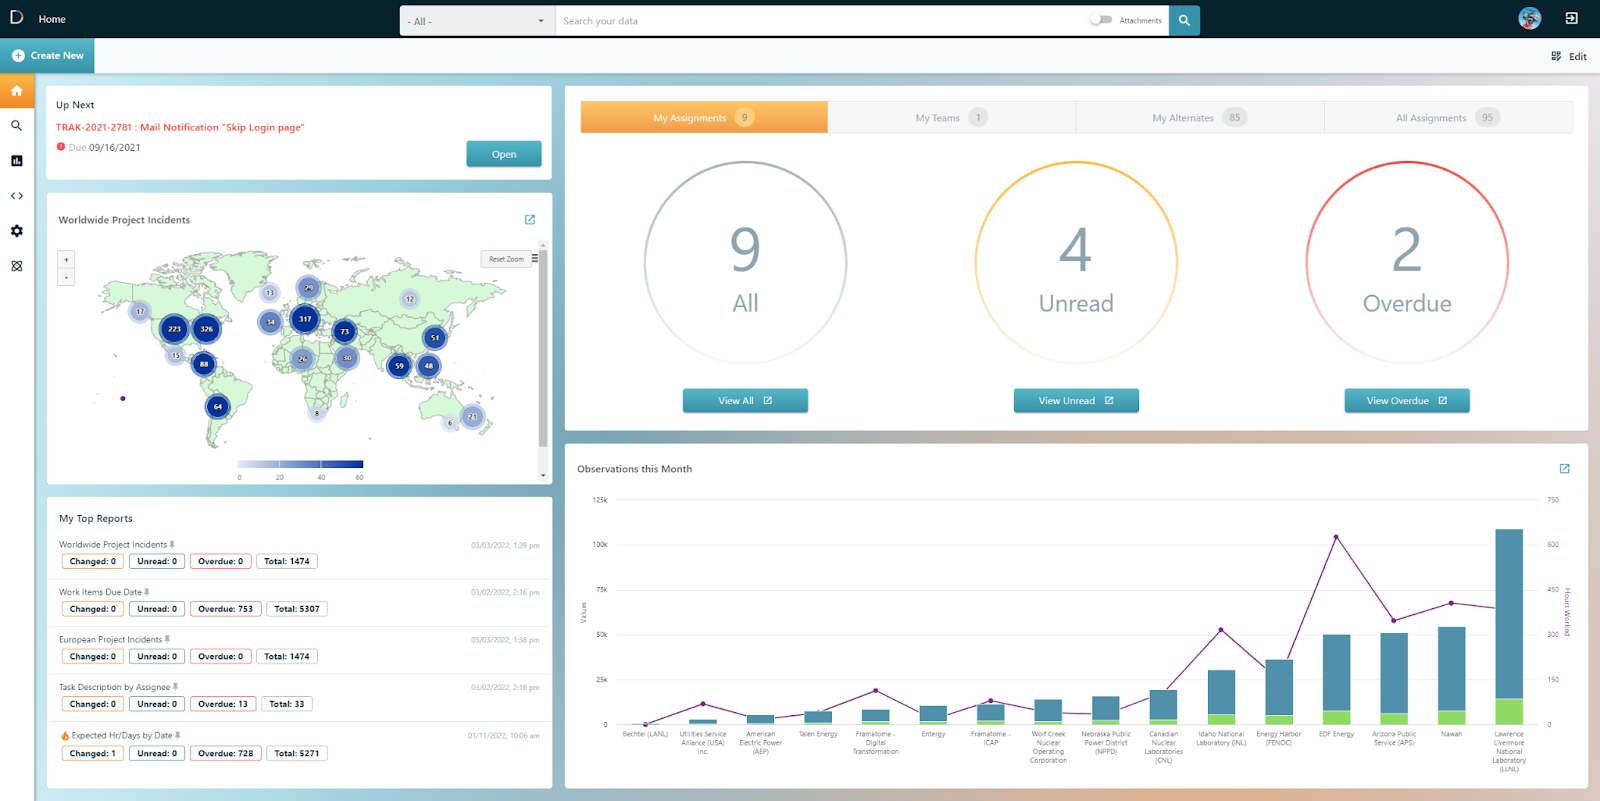Click the map color legend gradient bar
The width and height of the screenshot is (1600, 801).
tap(300, 464)
